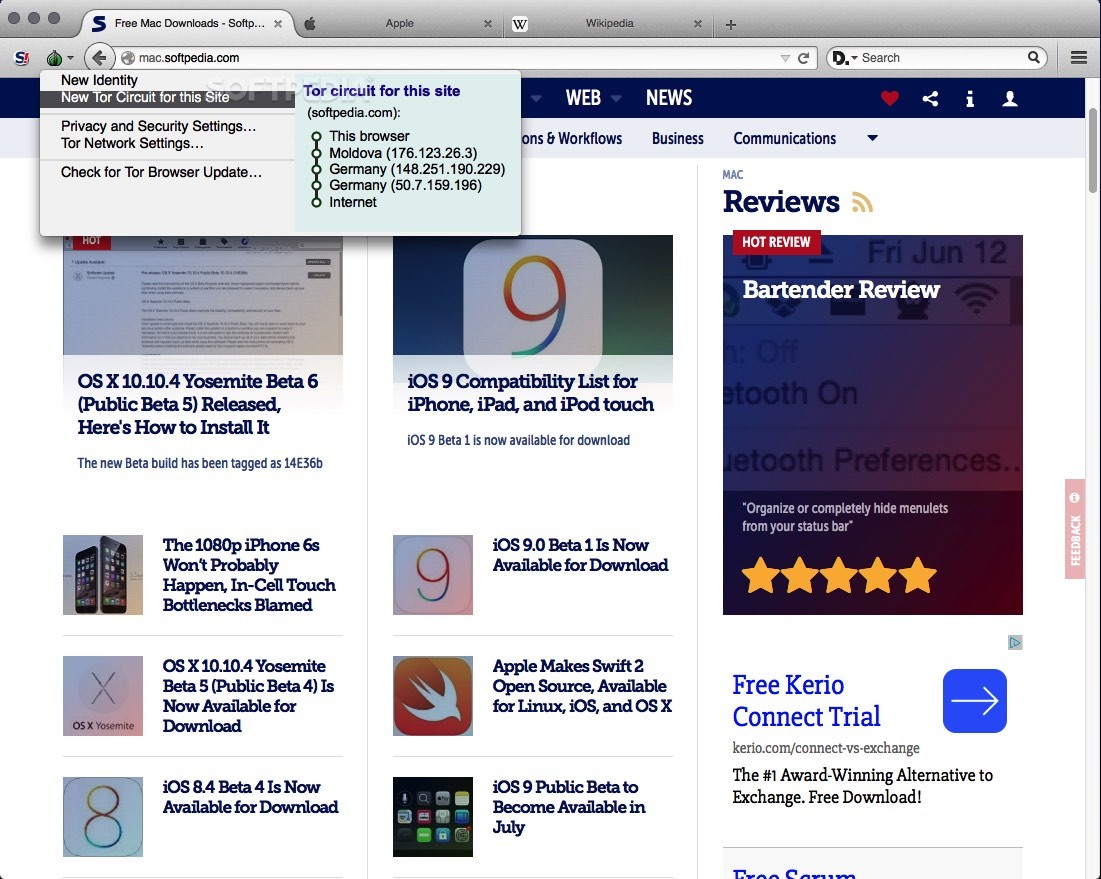The image size is (1101, 879).
Task: Reload the page with the refresh icon
Action: coord(804,58)
